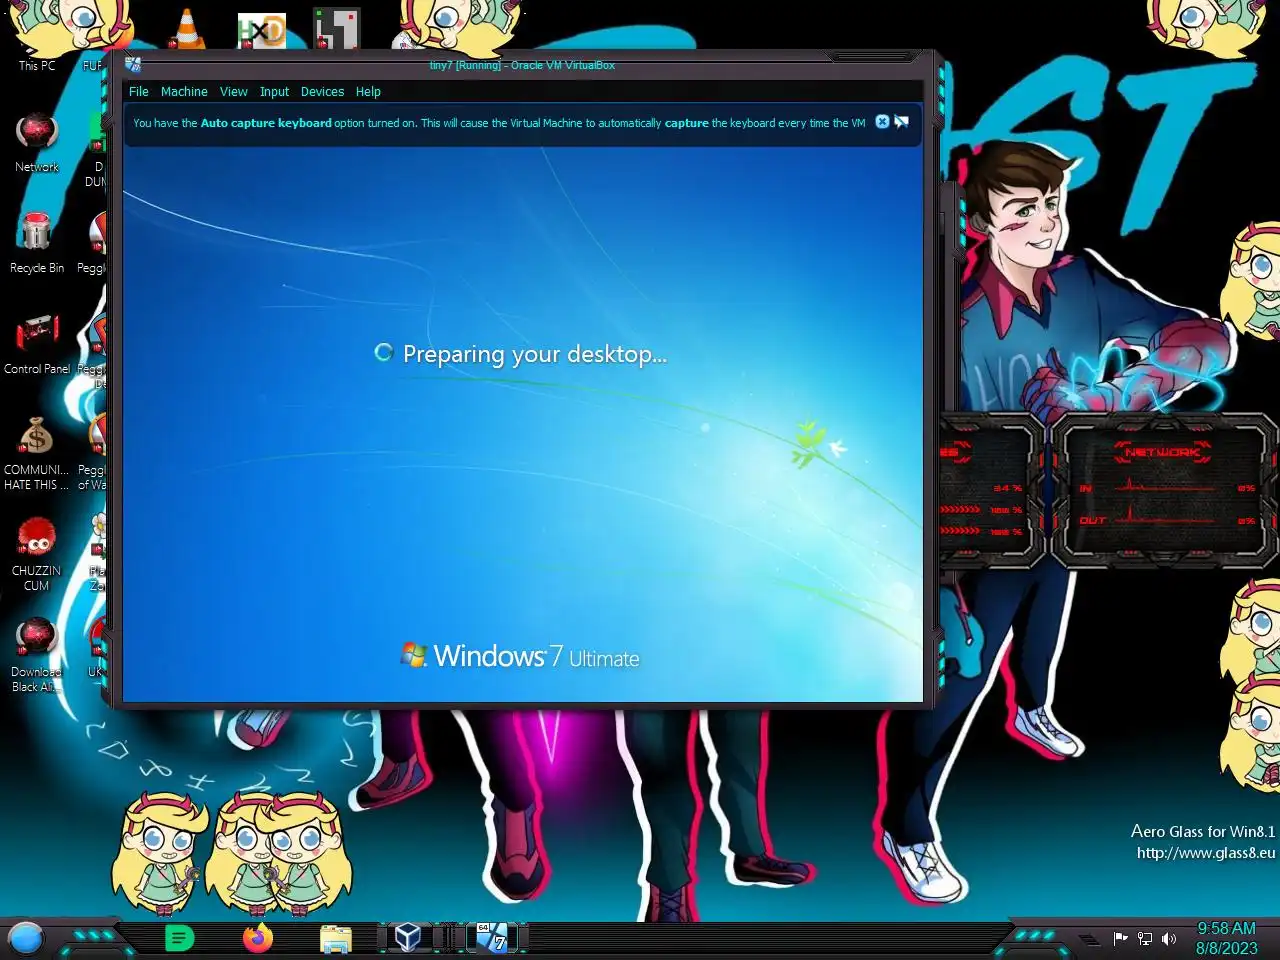Click the Auto capture keyboard notification message
The image size is (1280, 960).
pos(499,123)
